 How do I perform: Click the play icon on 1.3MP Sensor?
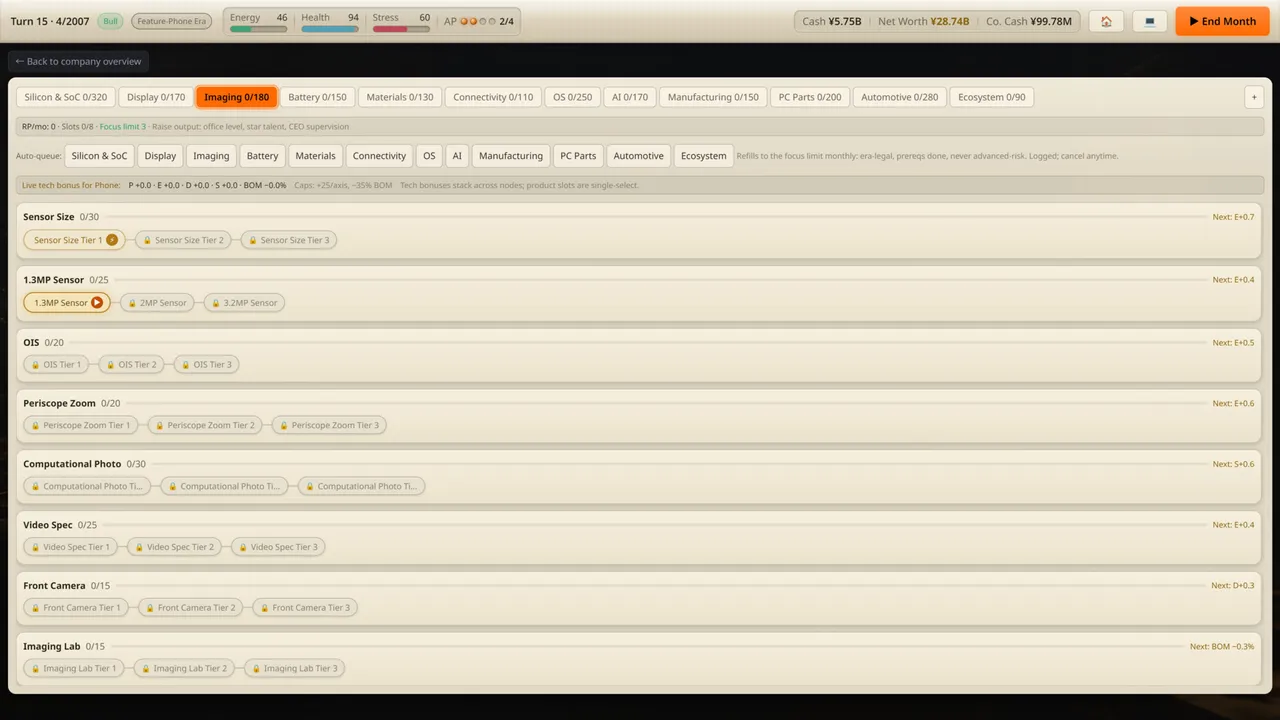(97, 303)
